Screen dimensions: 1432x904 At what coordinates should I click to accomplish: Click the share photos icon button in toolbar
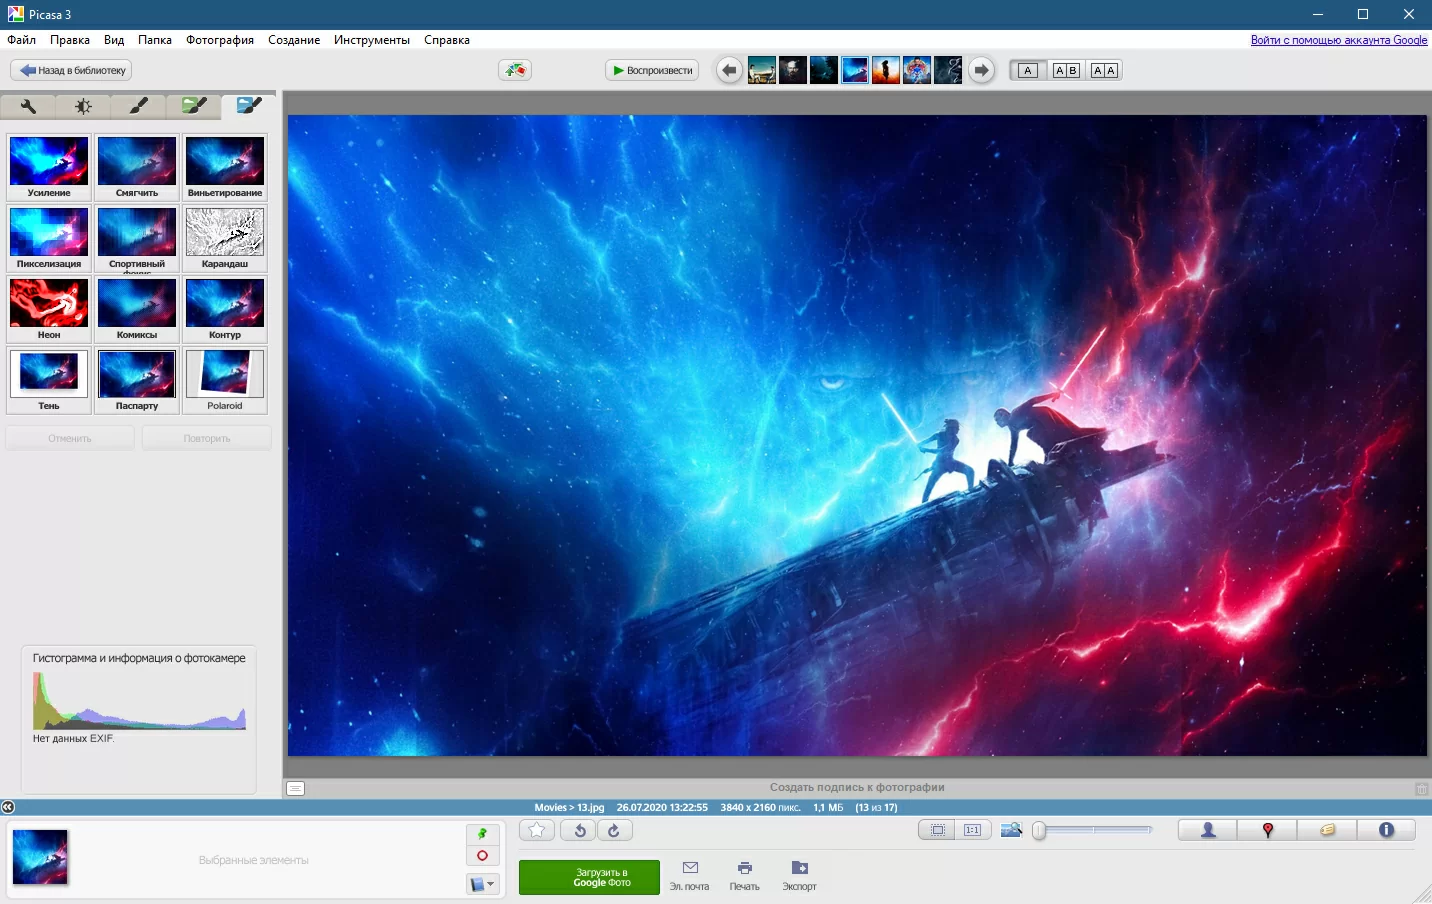click(515, 70)
